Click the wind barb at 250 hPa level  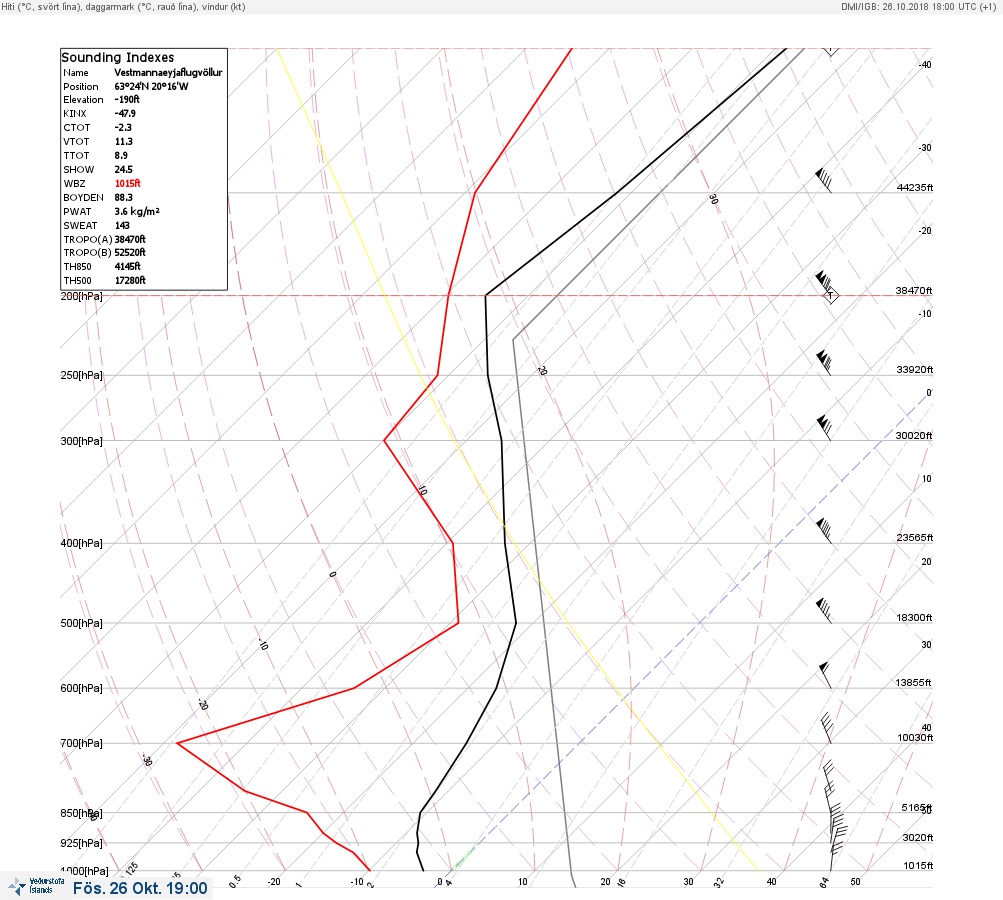(824, 363)
